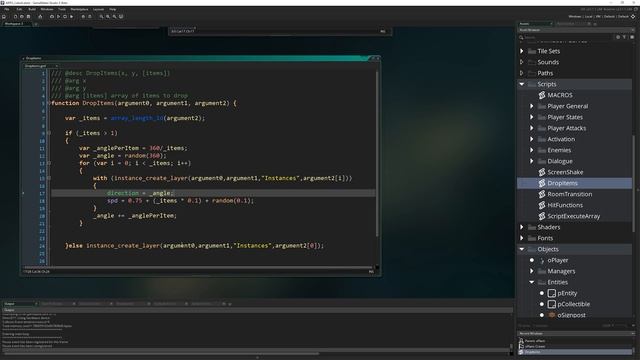
Task: Toggle the docks layout toolbar icon
Action: click(121, 16)
